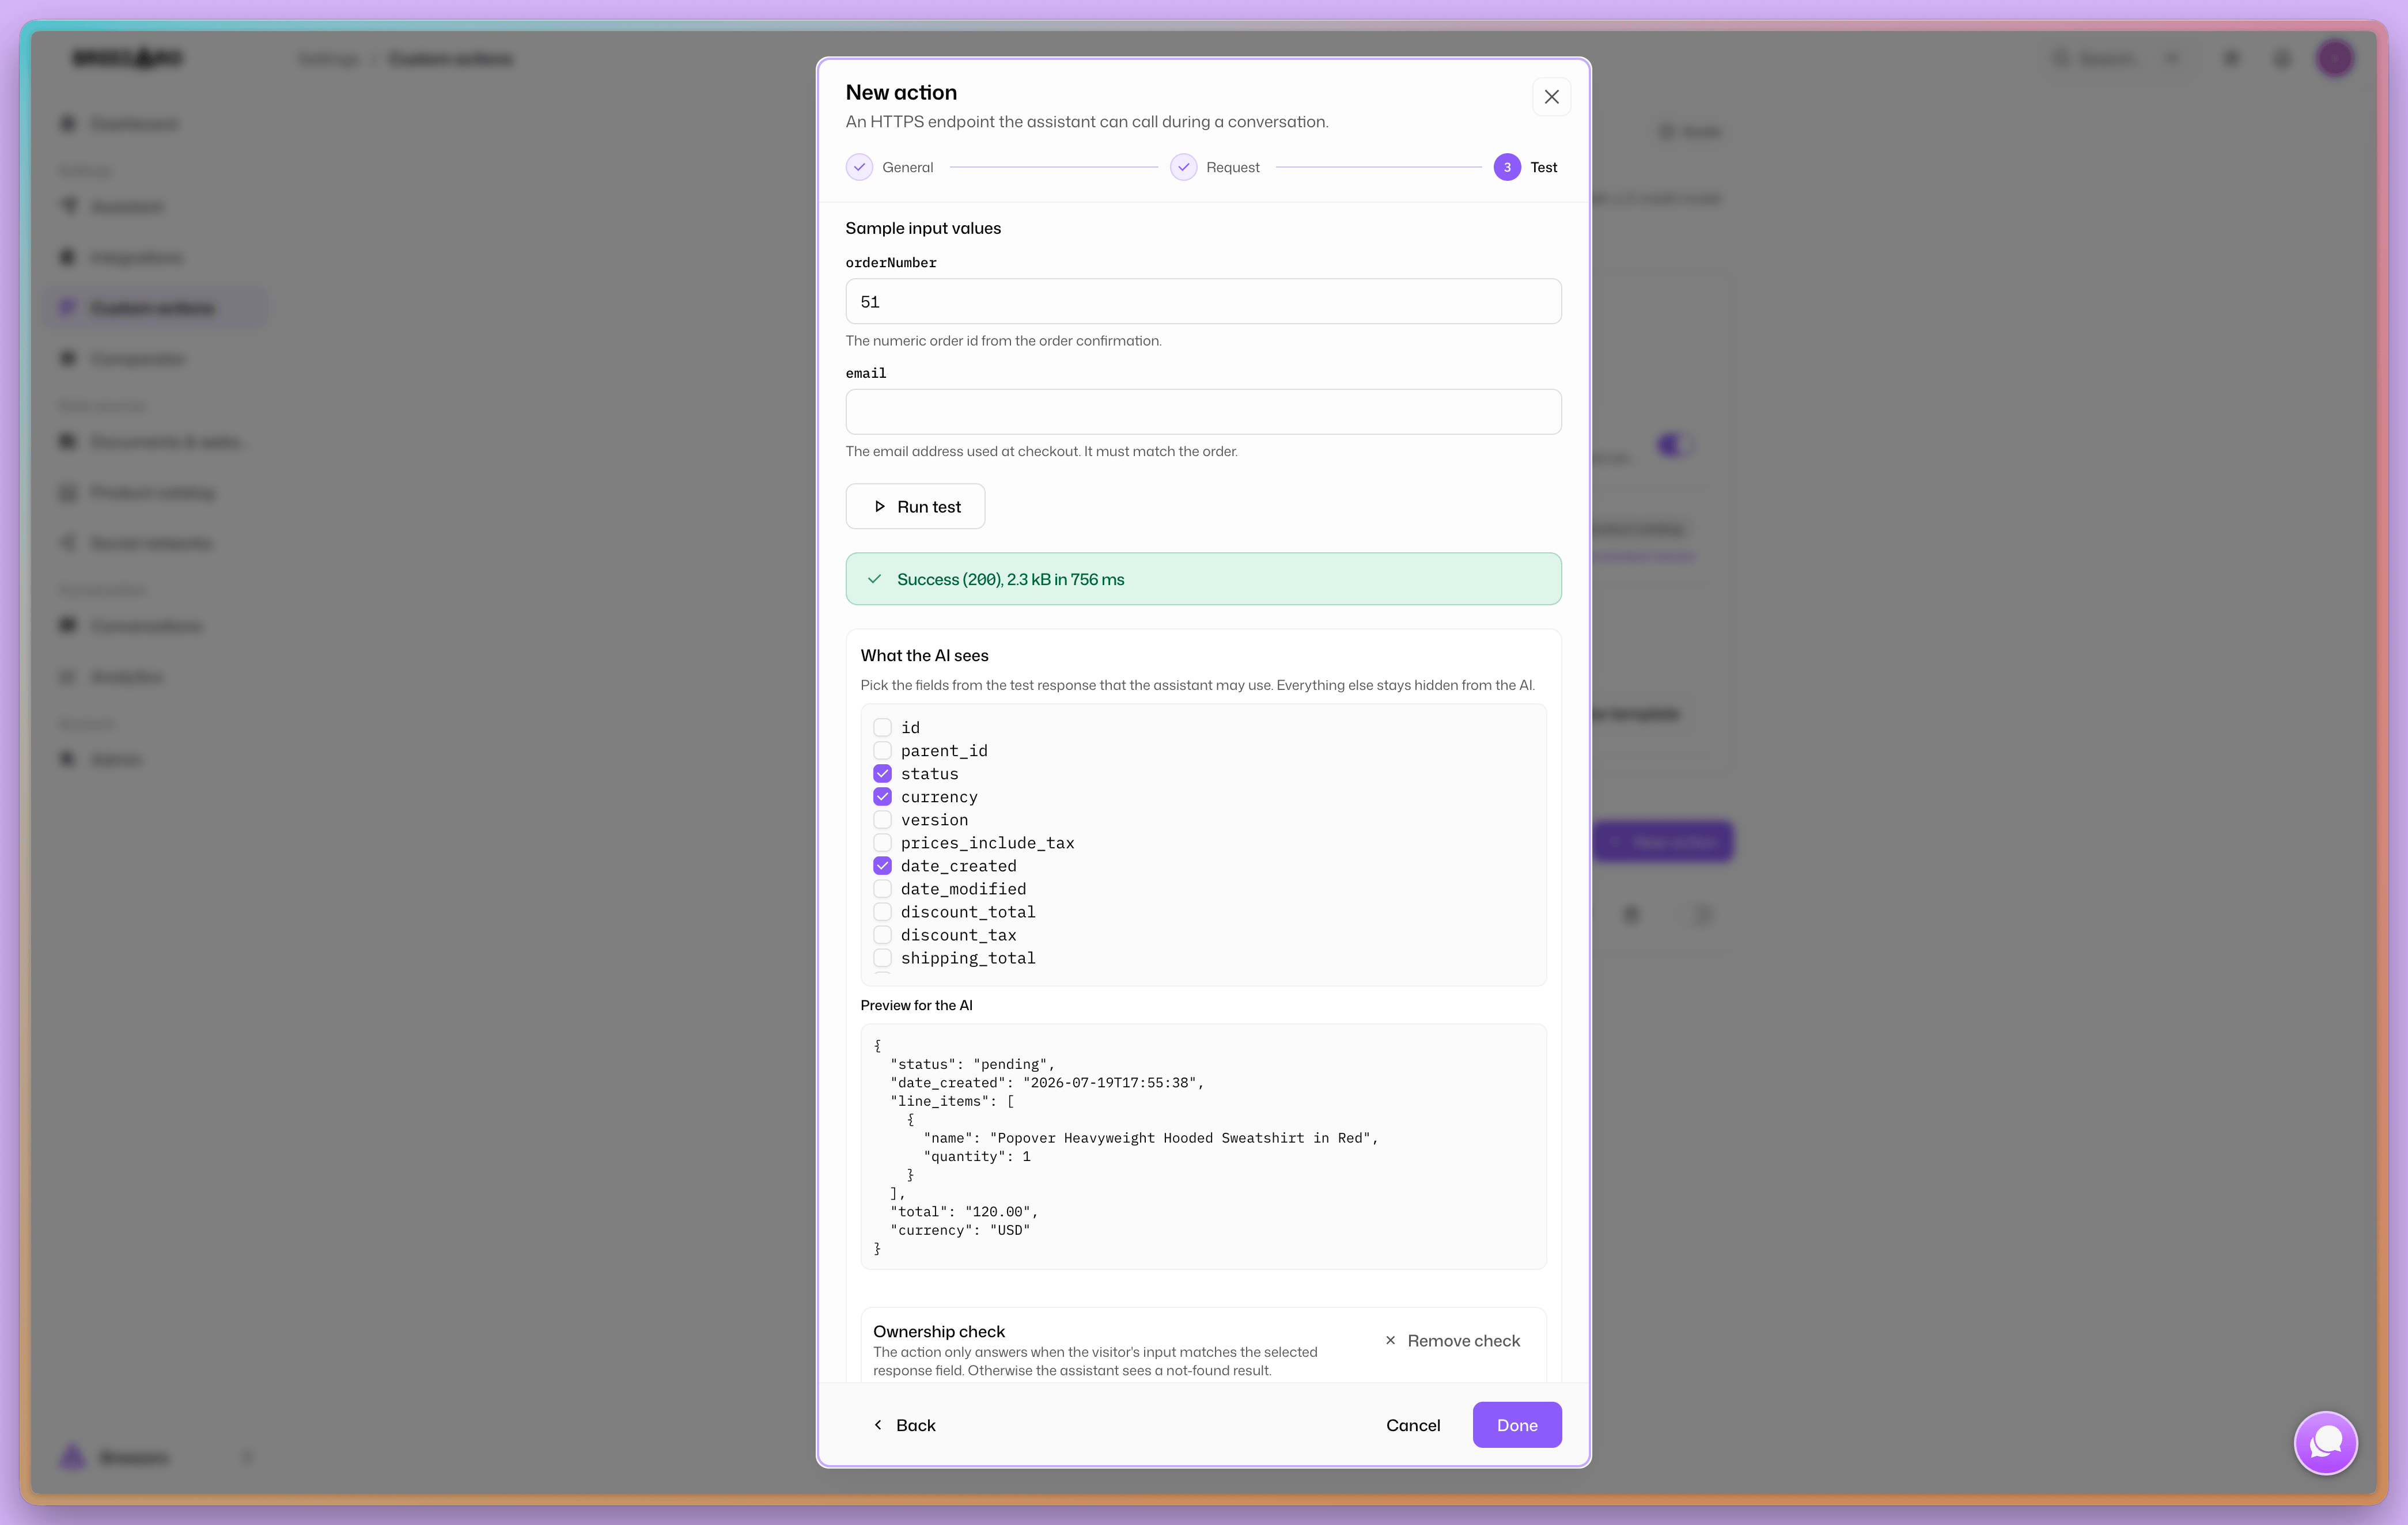2408x1525 pixels.
Task: Click the orderNumber helper text
Action: coord(1003,341)
